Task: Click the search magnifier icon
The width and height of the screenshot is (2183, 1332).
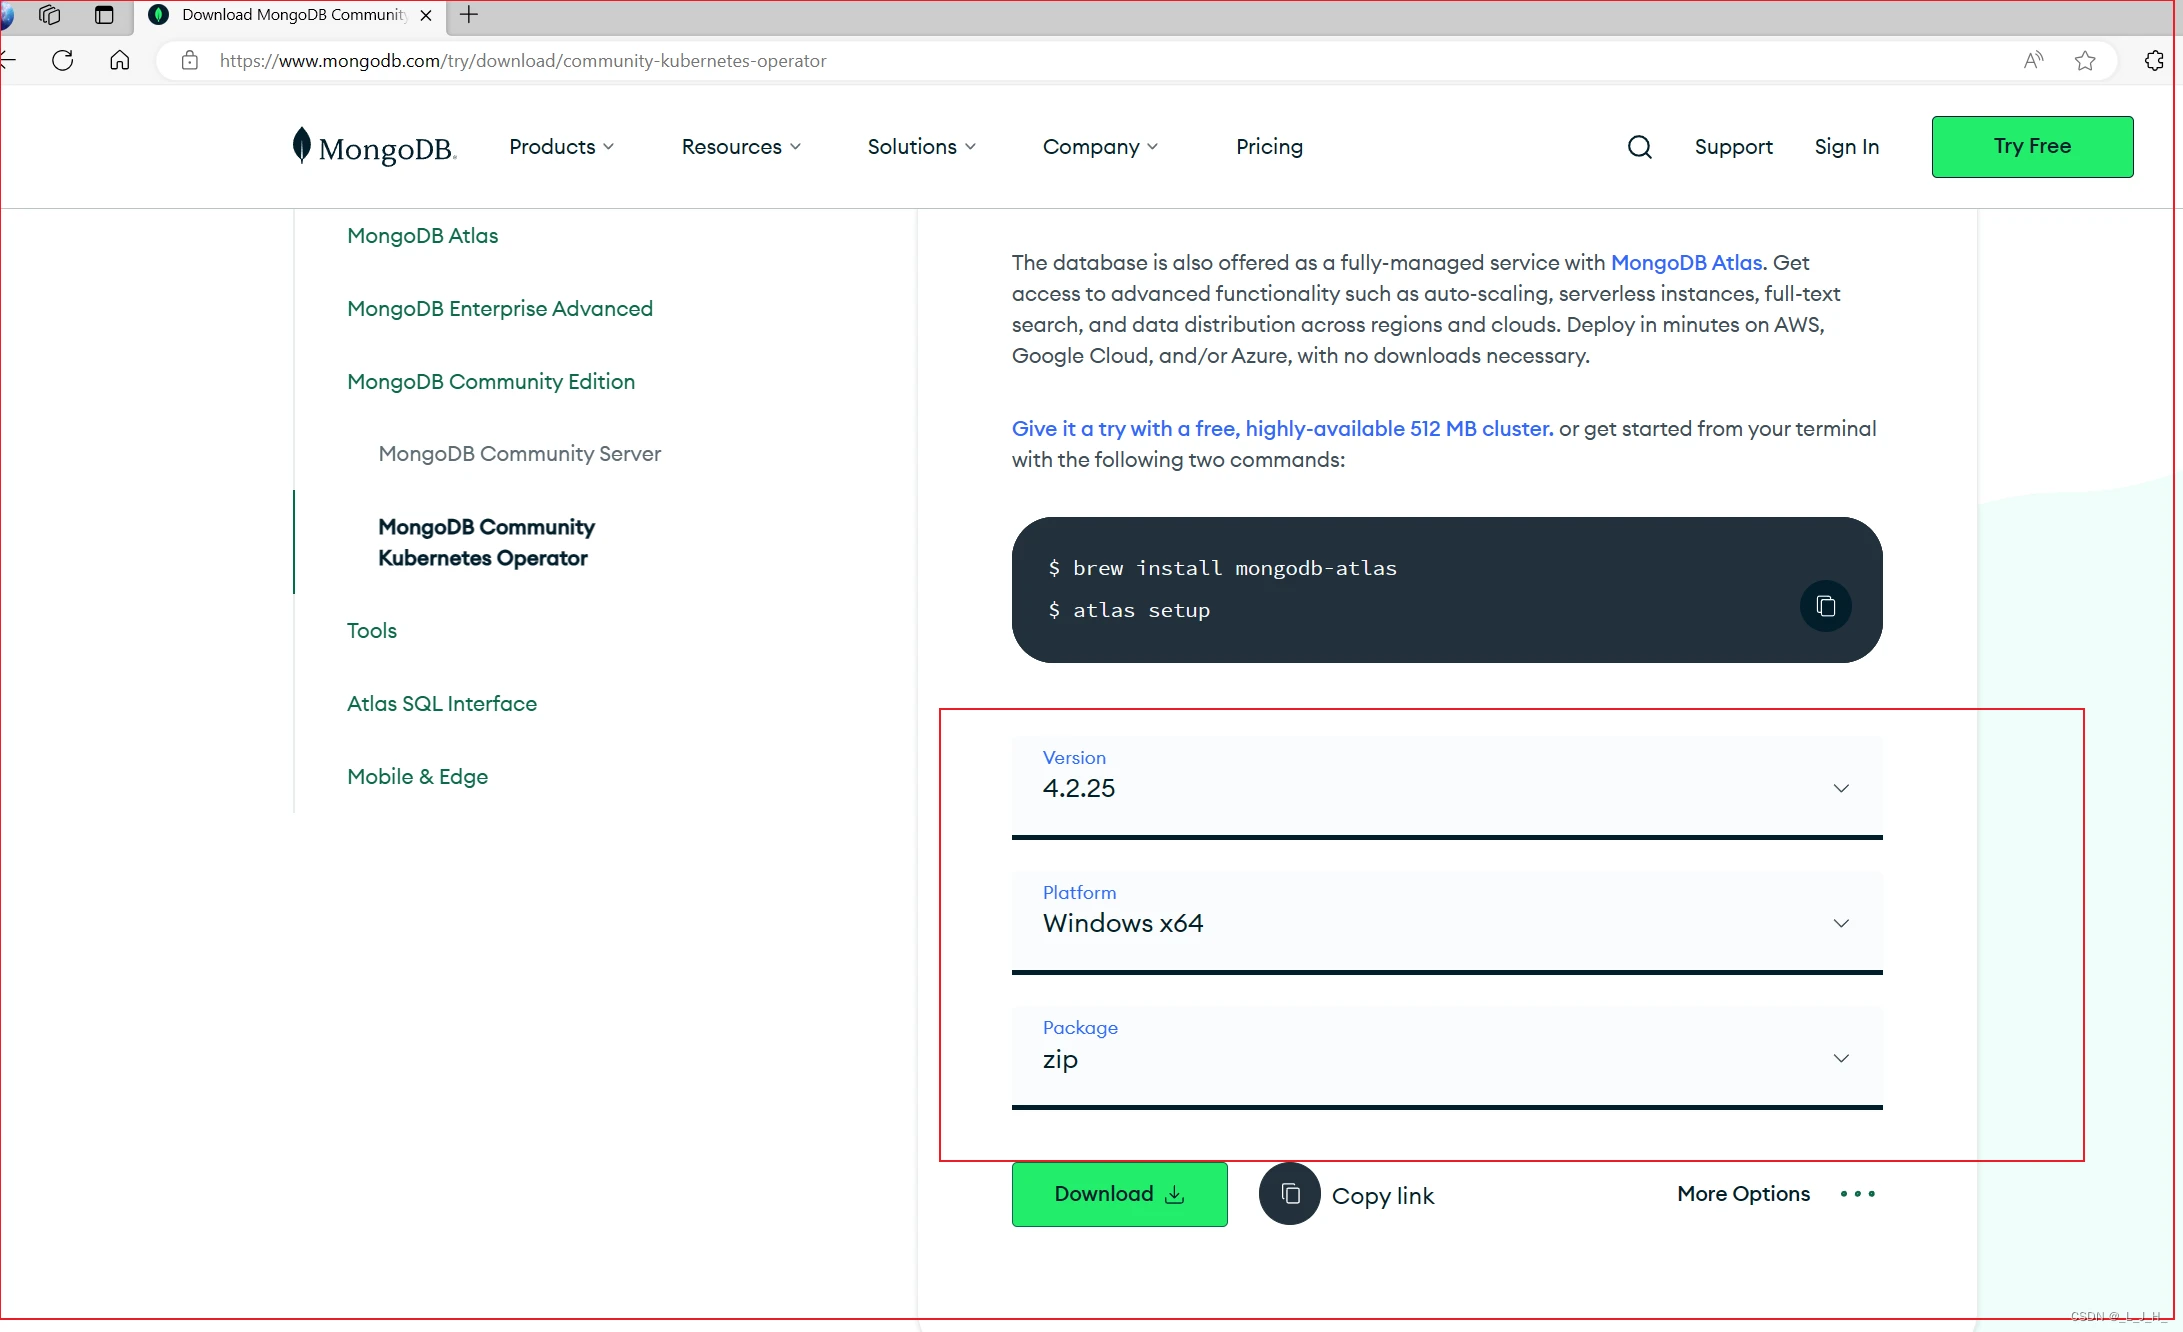Action: tap(1639, 147)
